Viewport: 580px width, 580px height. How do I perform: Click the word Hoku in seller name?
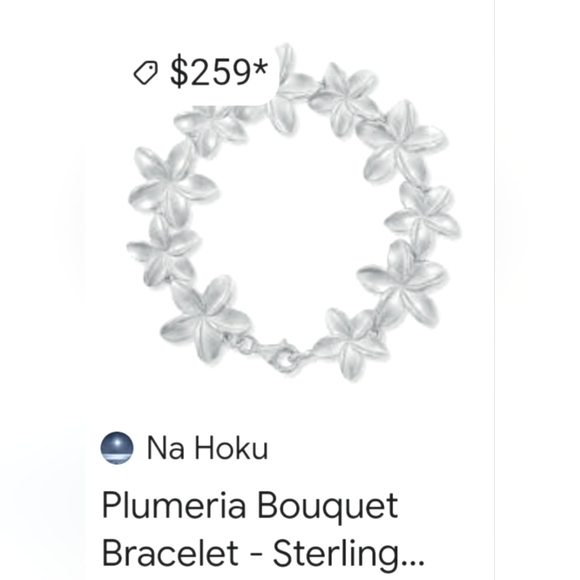231,448
